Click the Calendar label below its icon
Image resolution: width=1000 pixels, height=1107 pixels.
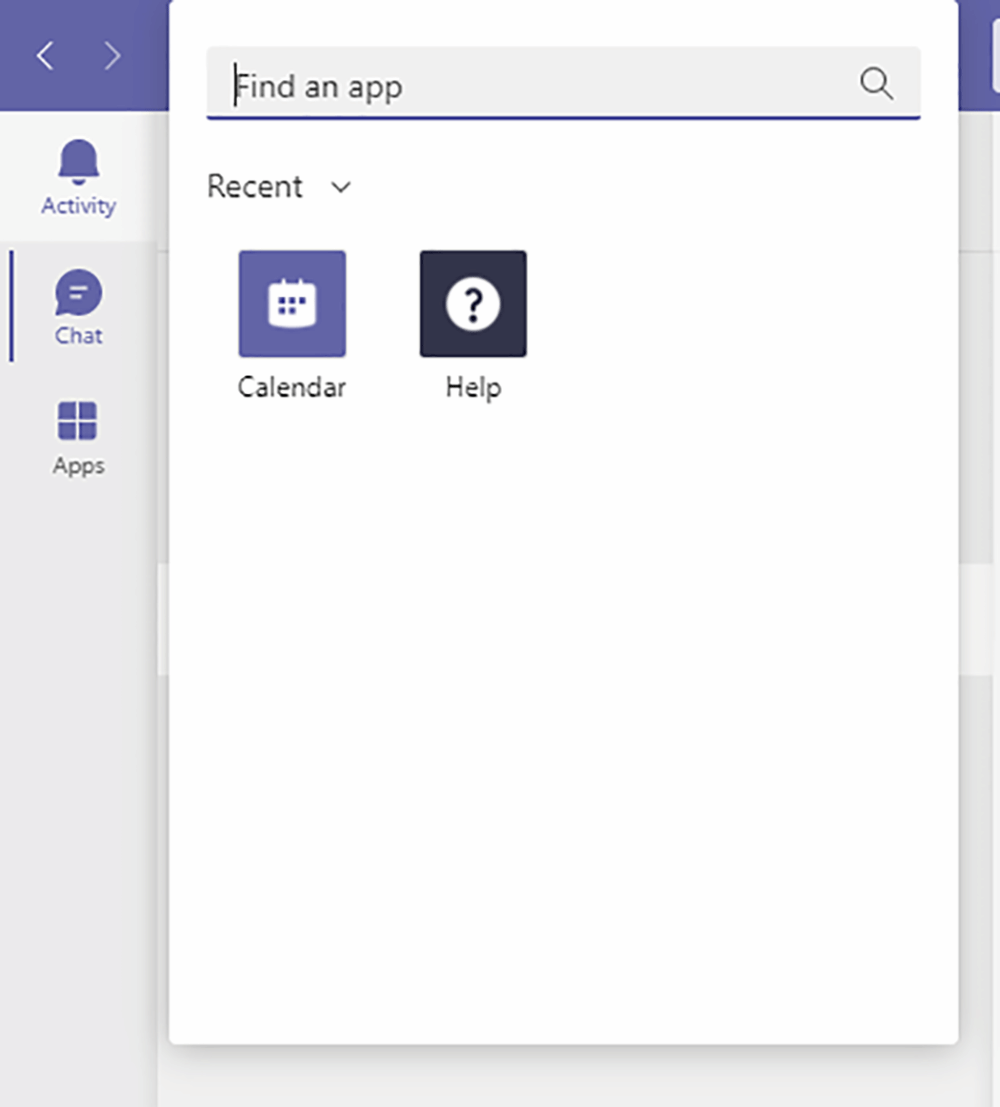291,387
